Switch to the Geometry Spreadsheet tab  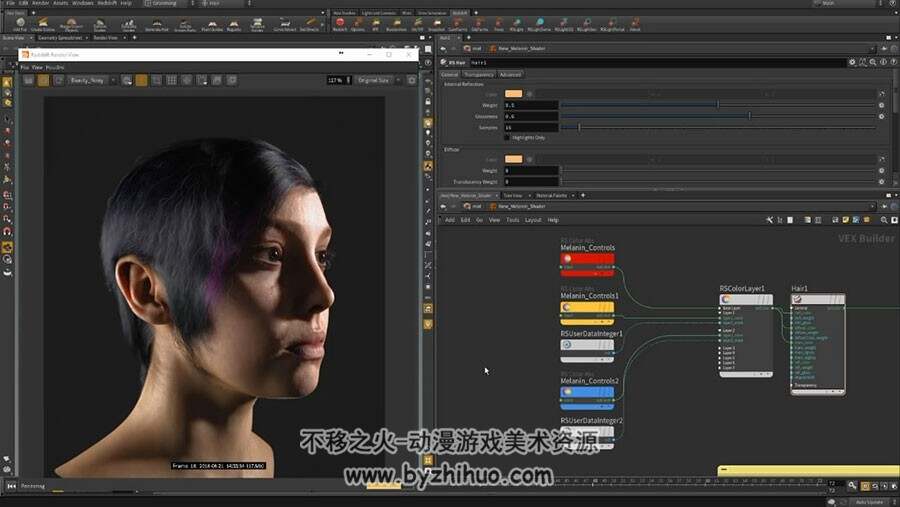click(x=60, y=38)
